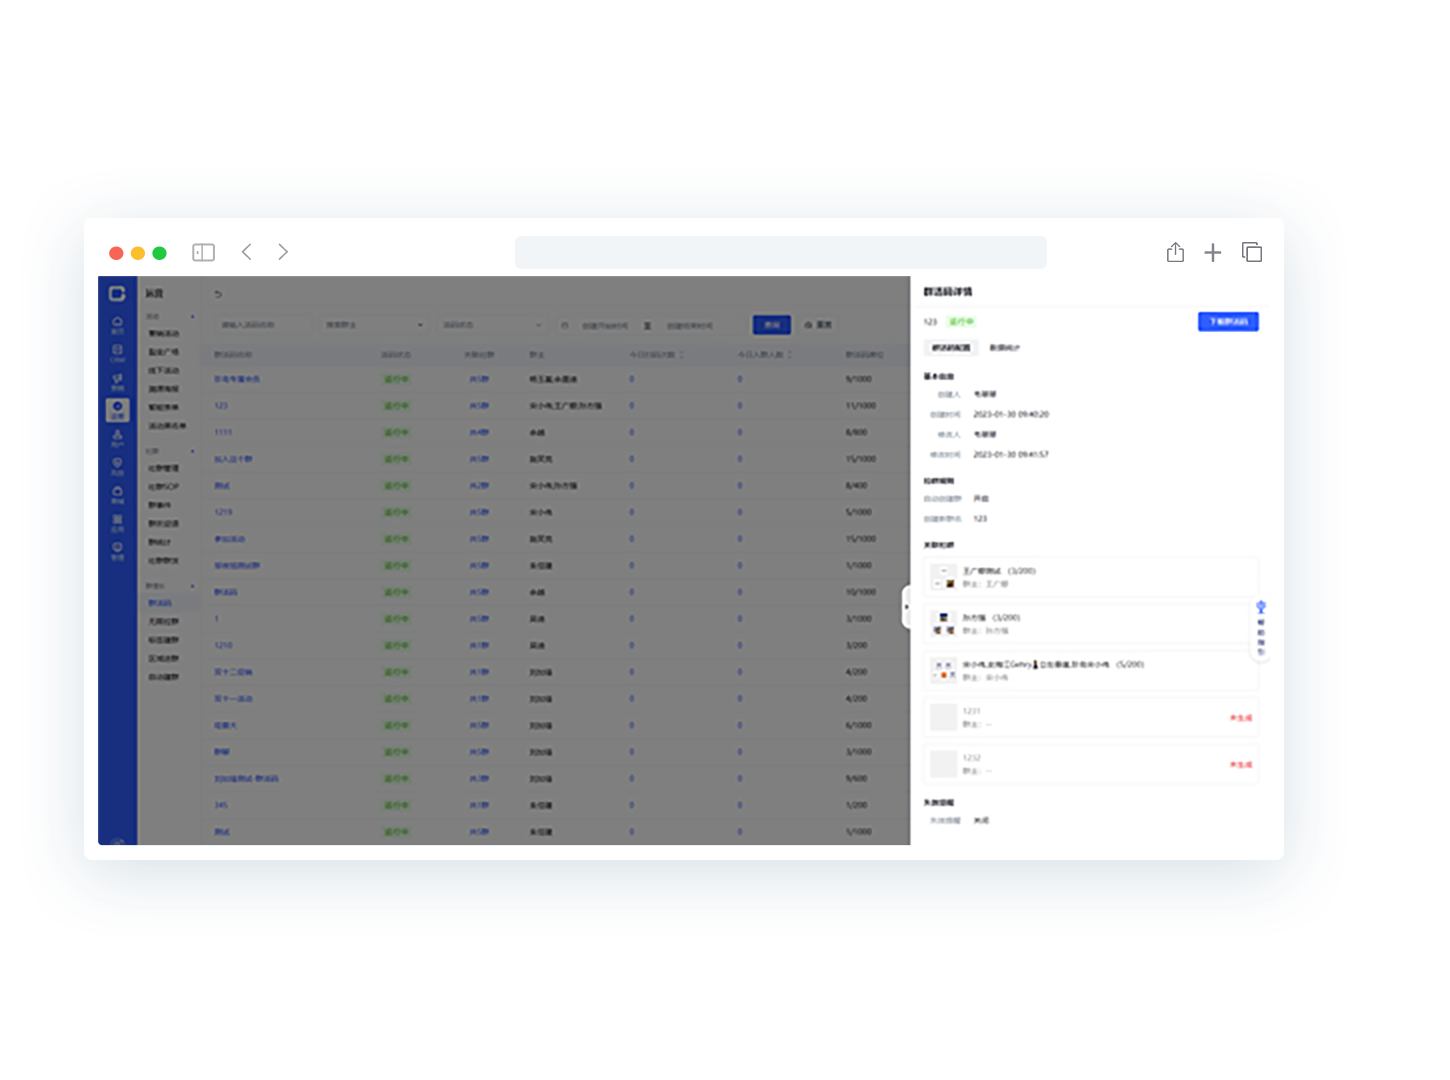Open a new tab with the plus icon
This screenshot has height=1080, width=1450.
[1213, 253]
